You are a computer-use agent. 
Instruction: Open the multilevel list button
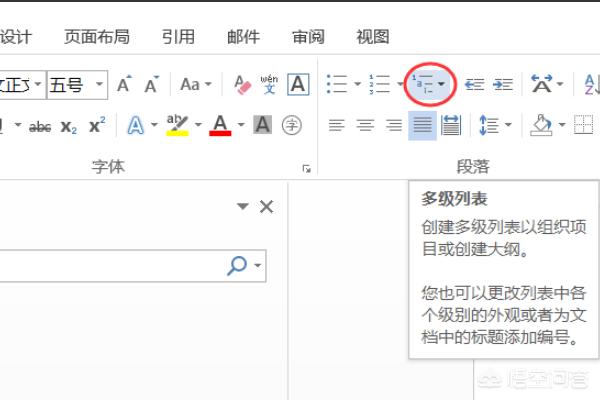click(x=430, y=85)
